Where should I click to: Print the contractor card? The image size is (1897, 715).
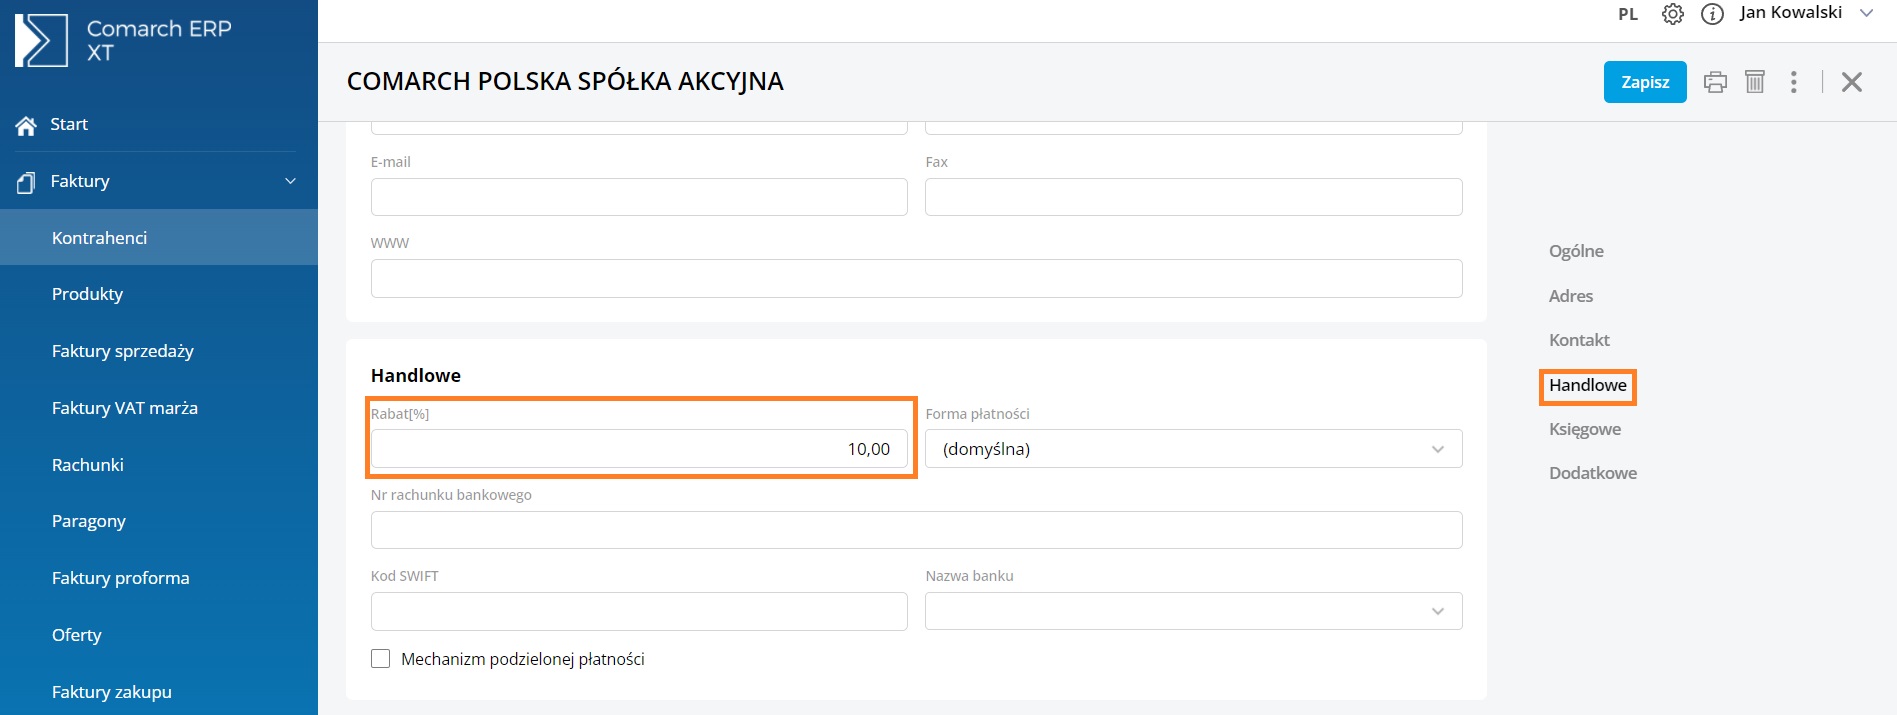pos(1716,82)
